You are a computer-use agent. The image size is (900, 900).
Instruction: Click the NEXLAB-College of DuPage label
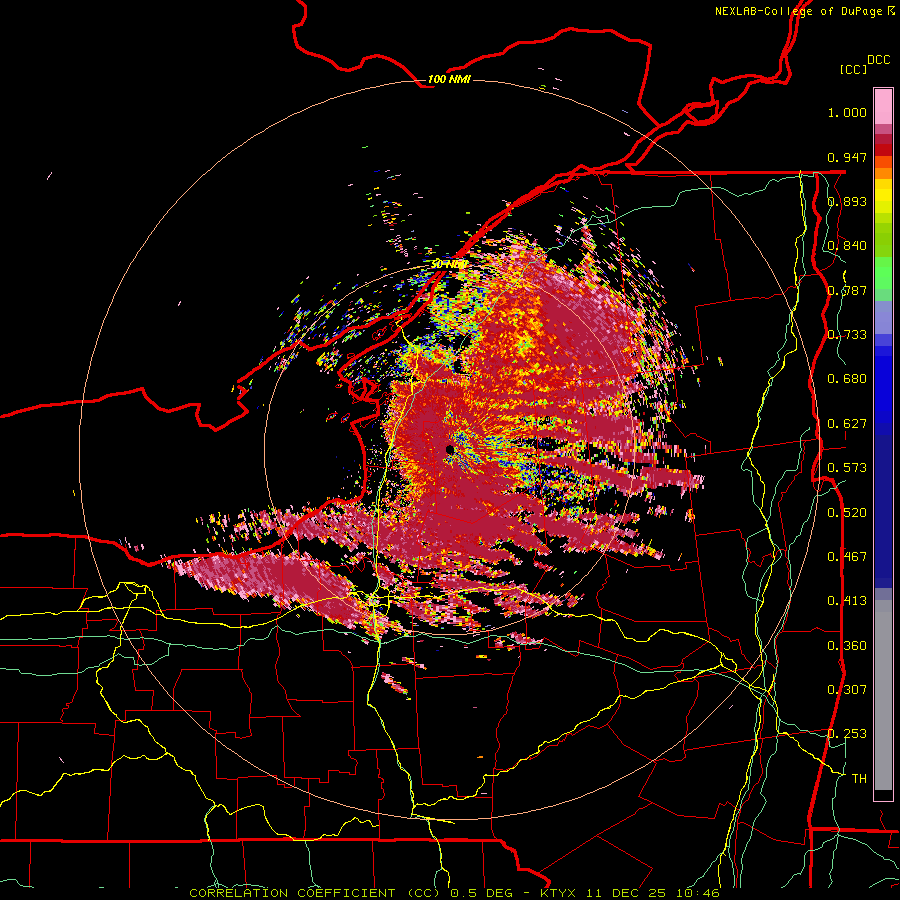pos(800,11)
